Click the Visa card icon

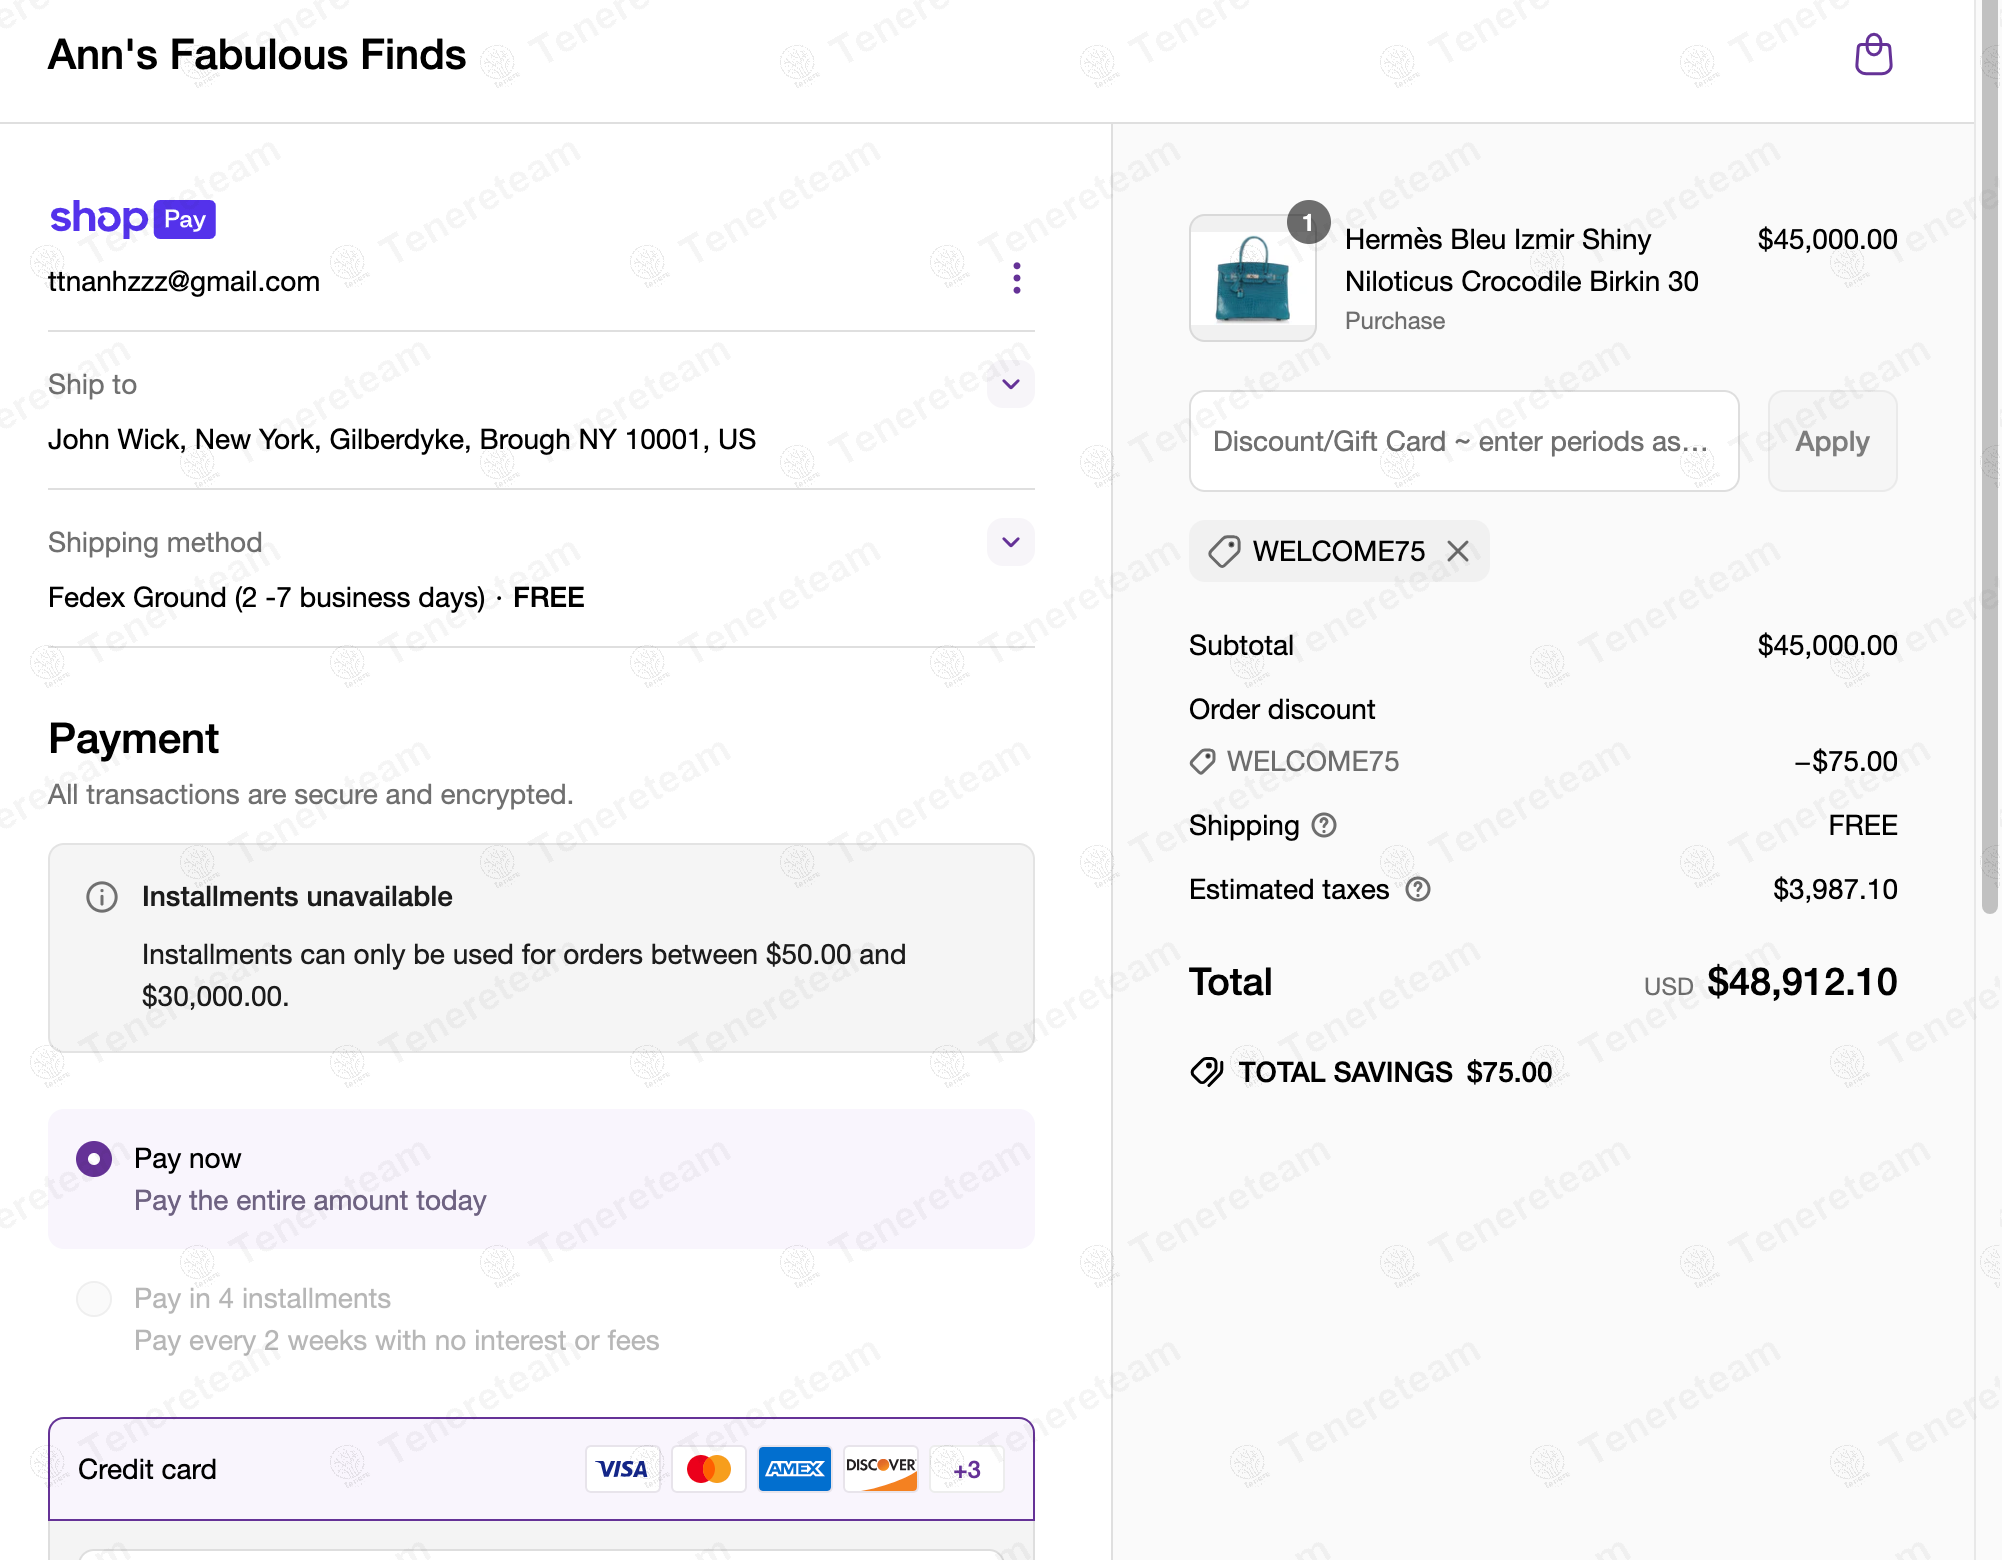click(x=622, y=1469)
